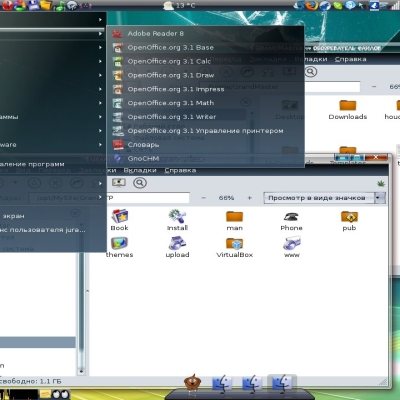This screenshot has width=400, height=400.
Task: Click search magnifier in back file browser
Action: (x=310, y=72)
